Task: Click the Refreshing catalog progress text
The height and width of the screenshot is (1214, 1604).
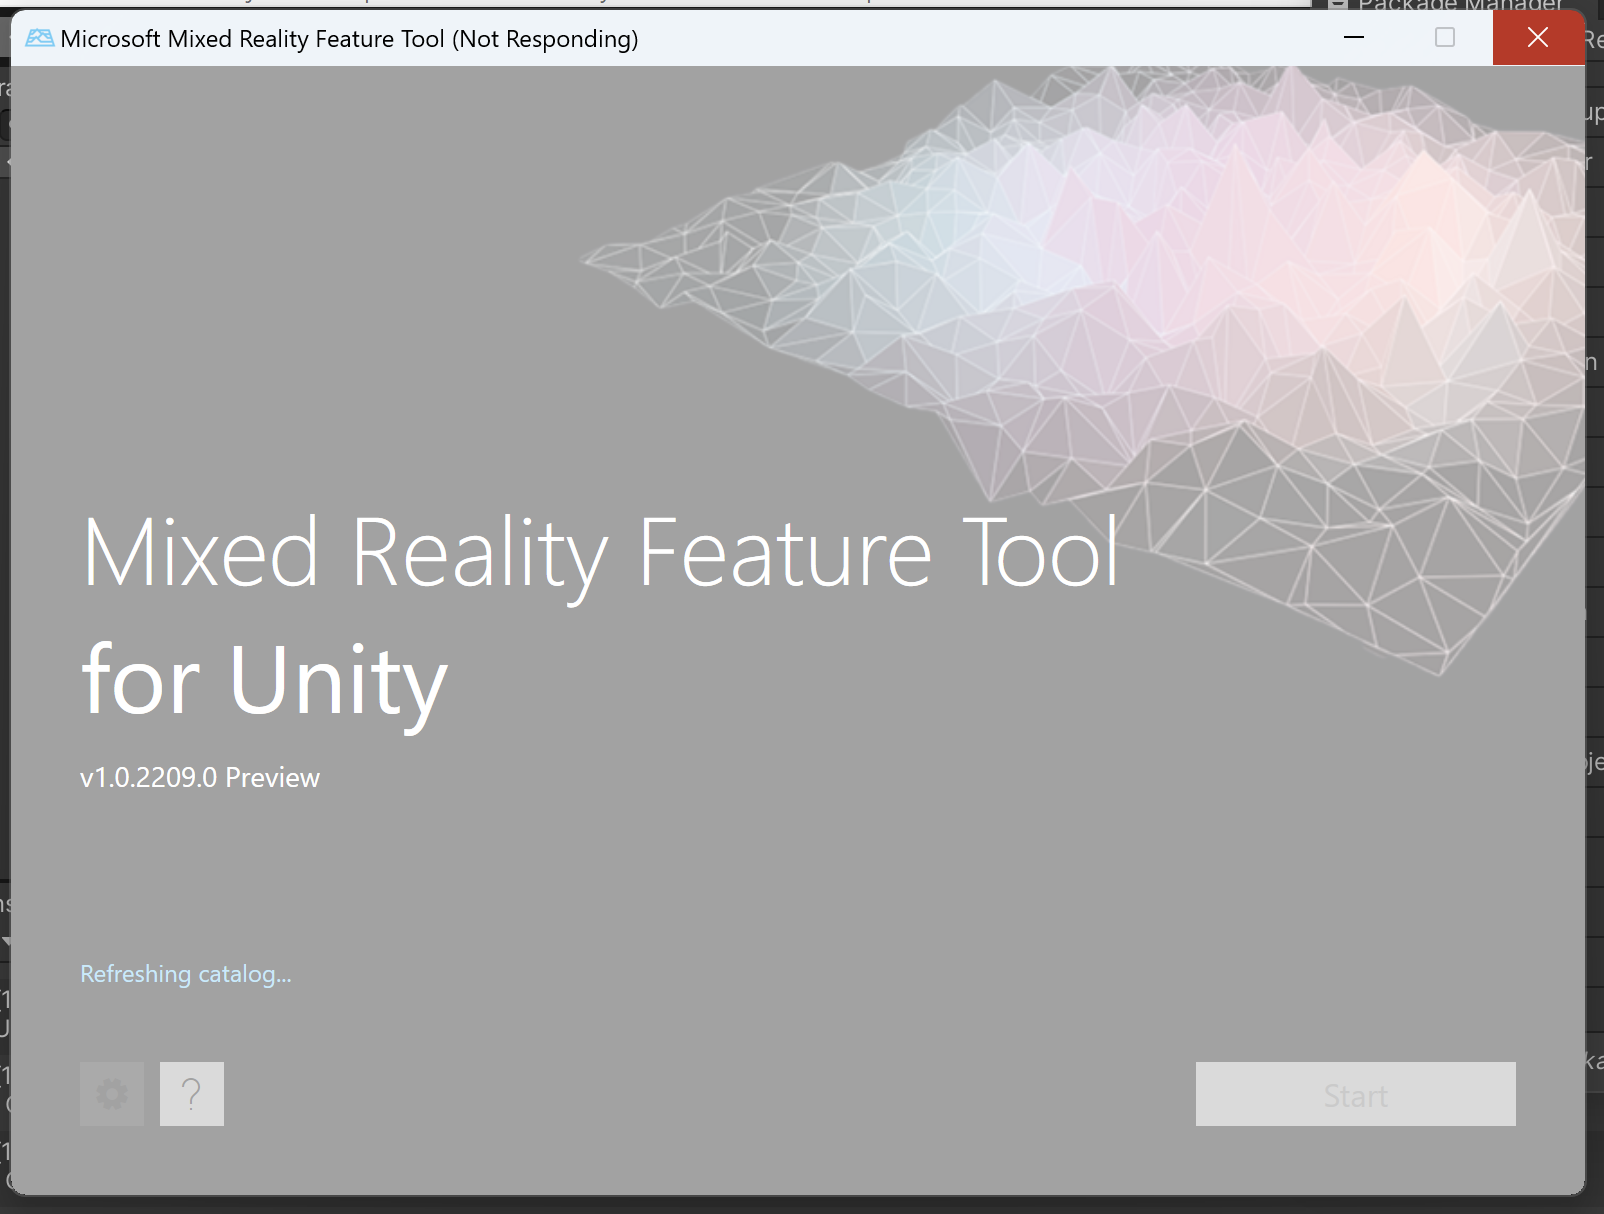Action: pyautogui.click(x=185, y=973)
